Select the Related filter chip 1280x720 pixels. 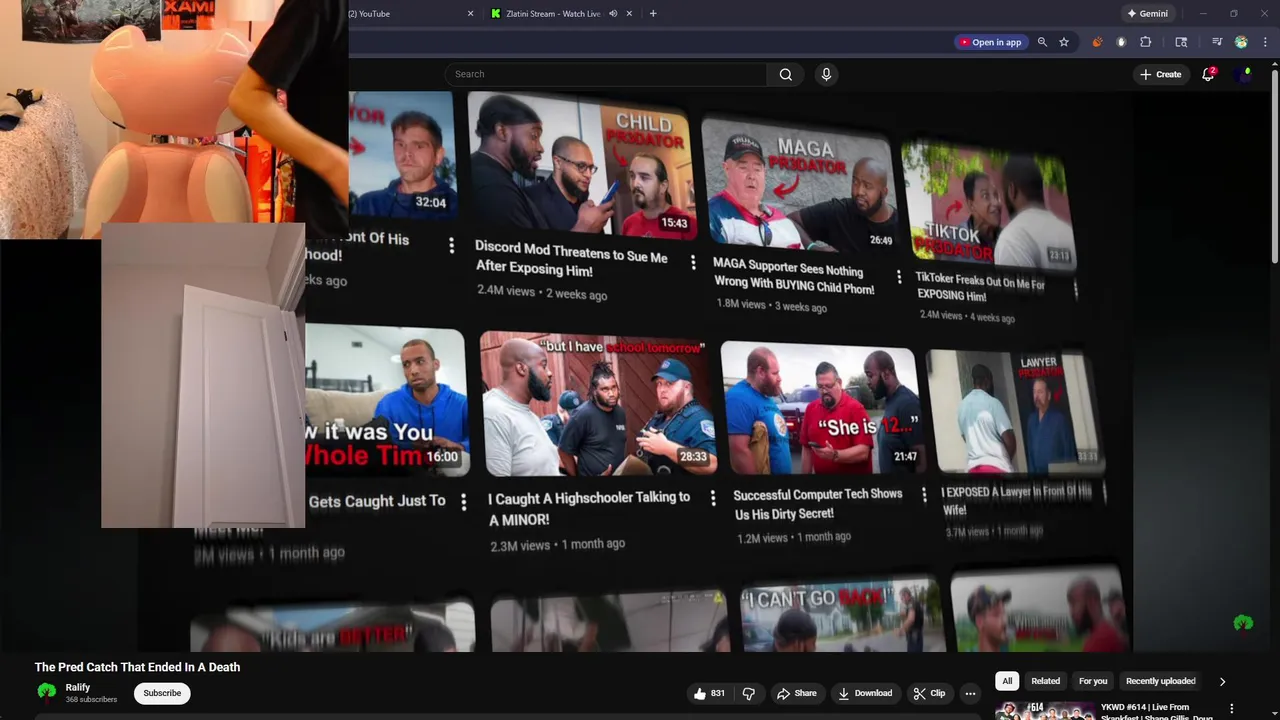[1045, 681]
